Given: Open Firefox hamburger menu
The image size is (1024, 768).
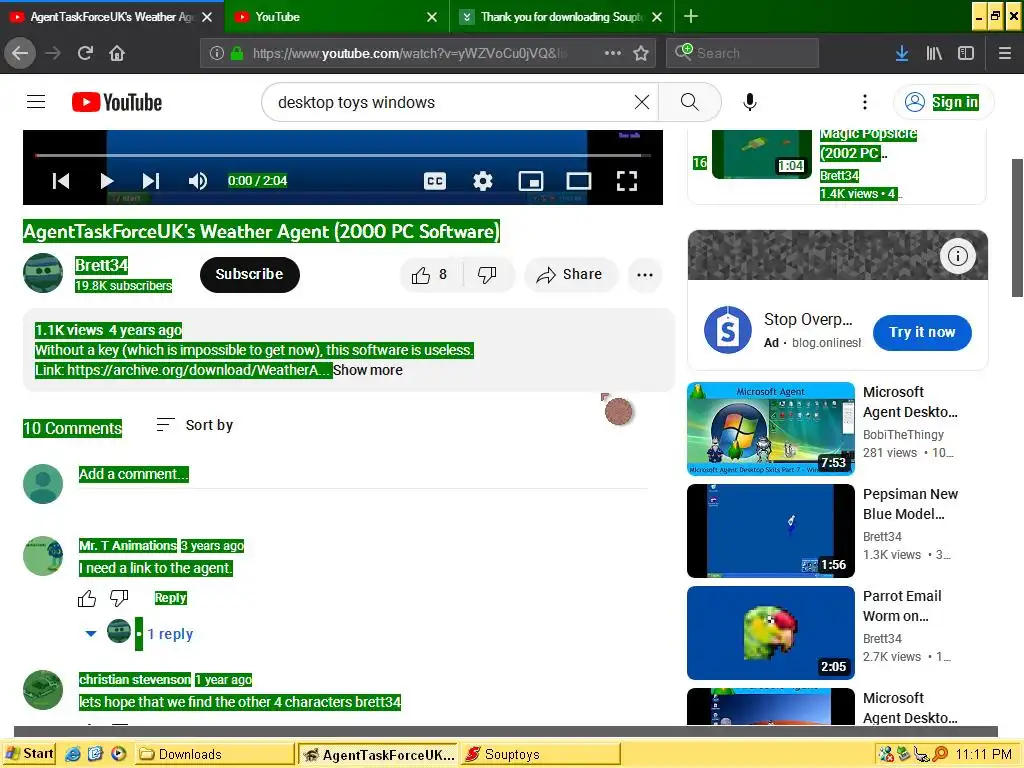Looking at the screenshot, I should click(x=1004, y=53).
